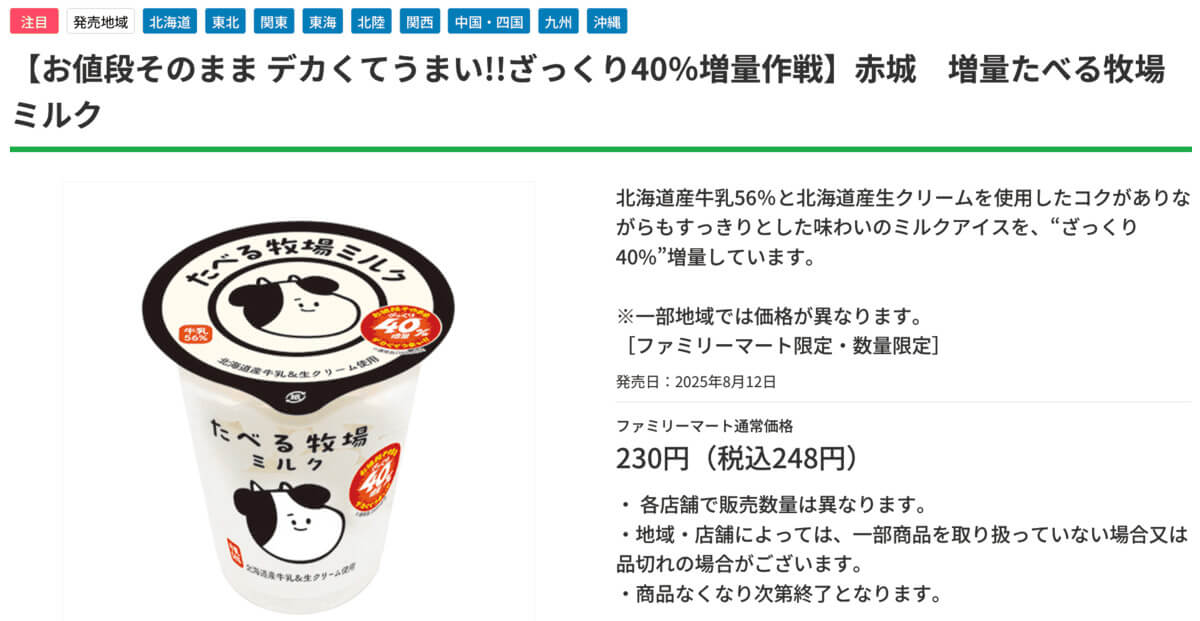
Task: Click the red 注目 badge
Action: tap(34, 21)
